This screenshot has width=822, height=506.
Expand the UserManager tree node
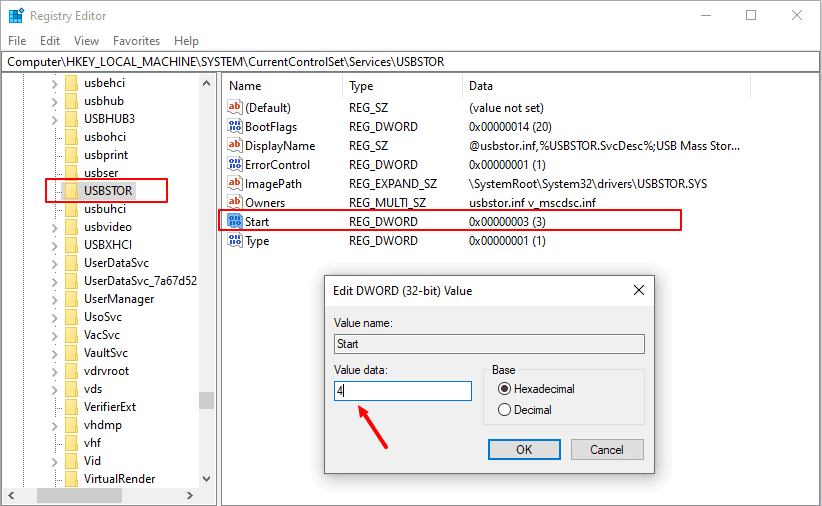pos(55,299)
